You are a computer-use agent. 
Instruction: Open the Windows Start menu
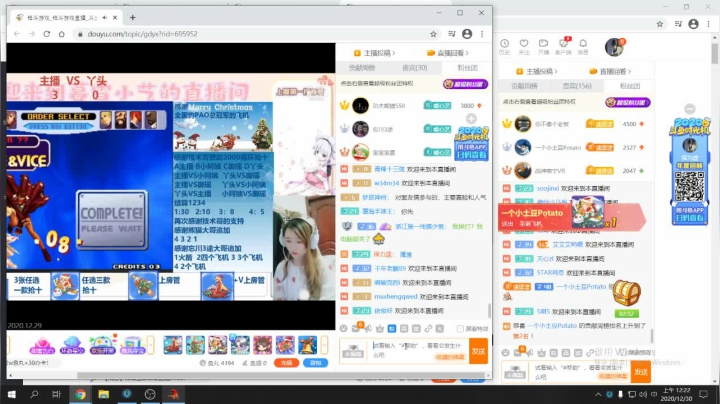[x=11, y=394]
